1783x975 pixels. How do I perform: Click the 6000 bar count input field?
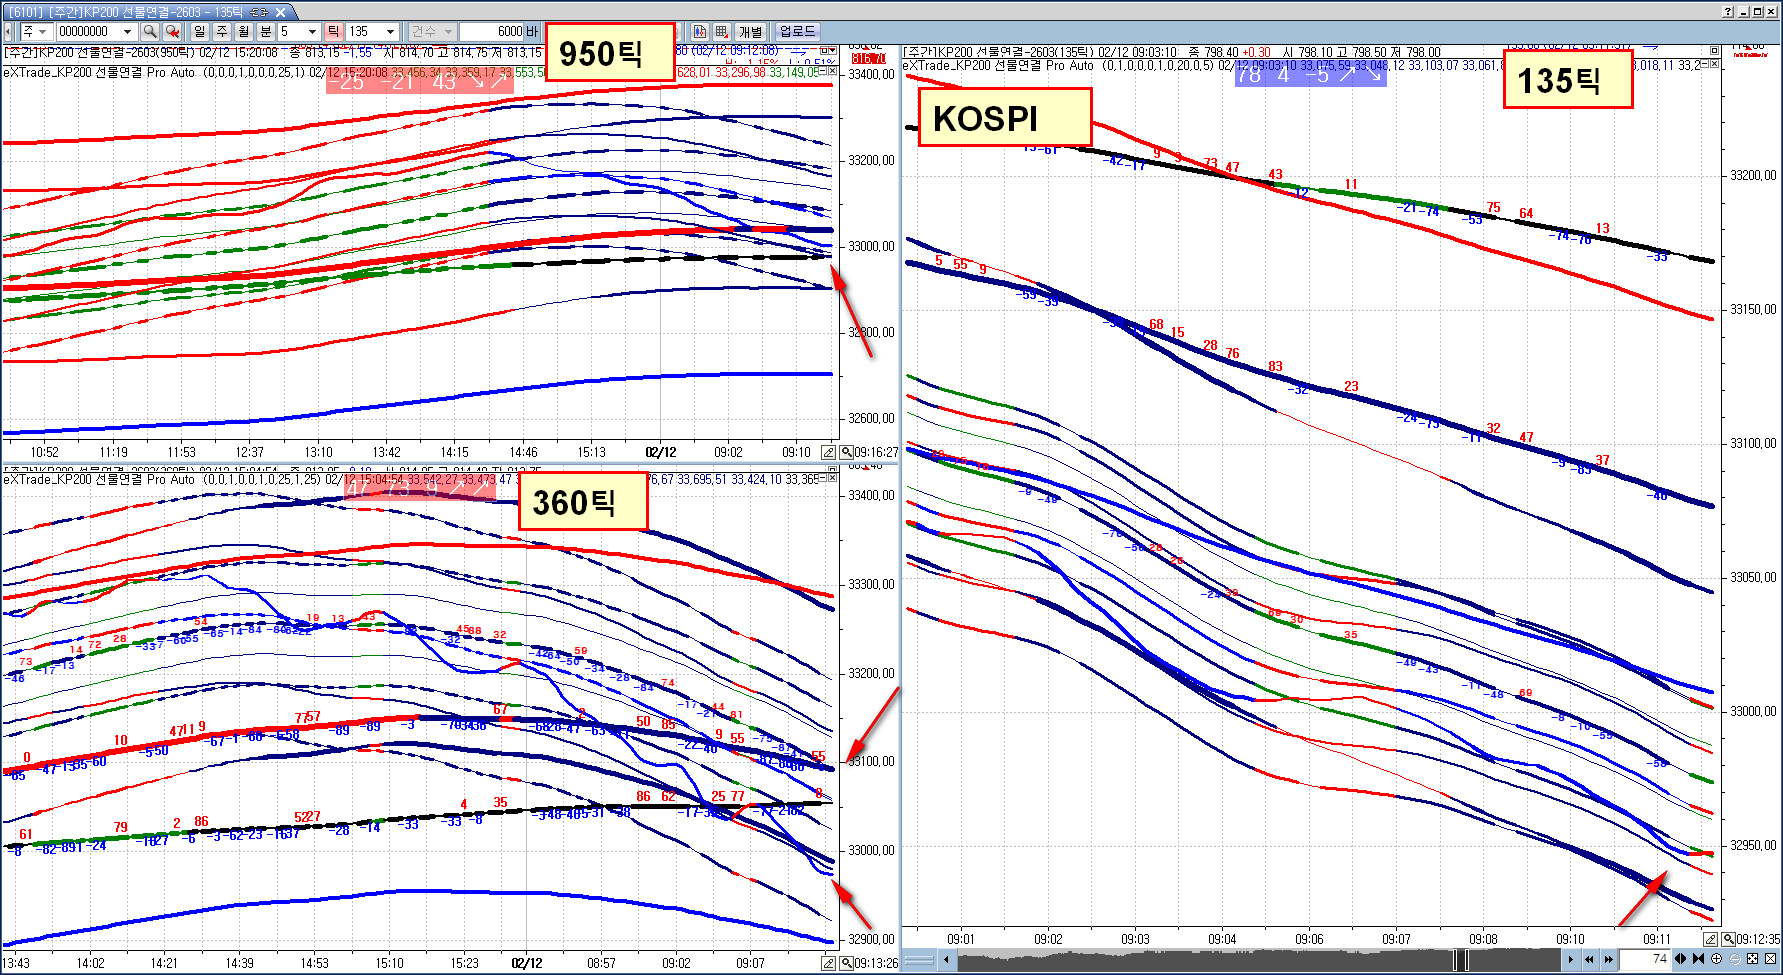point(492,32)
